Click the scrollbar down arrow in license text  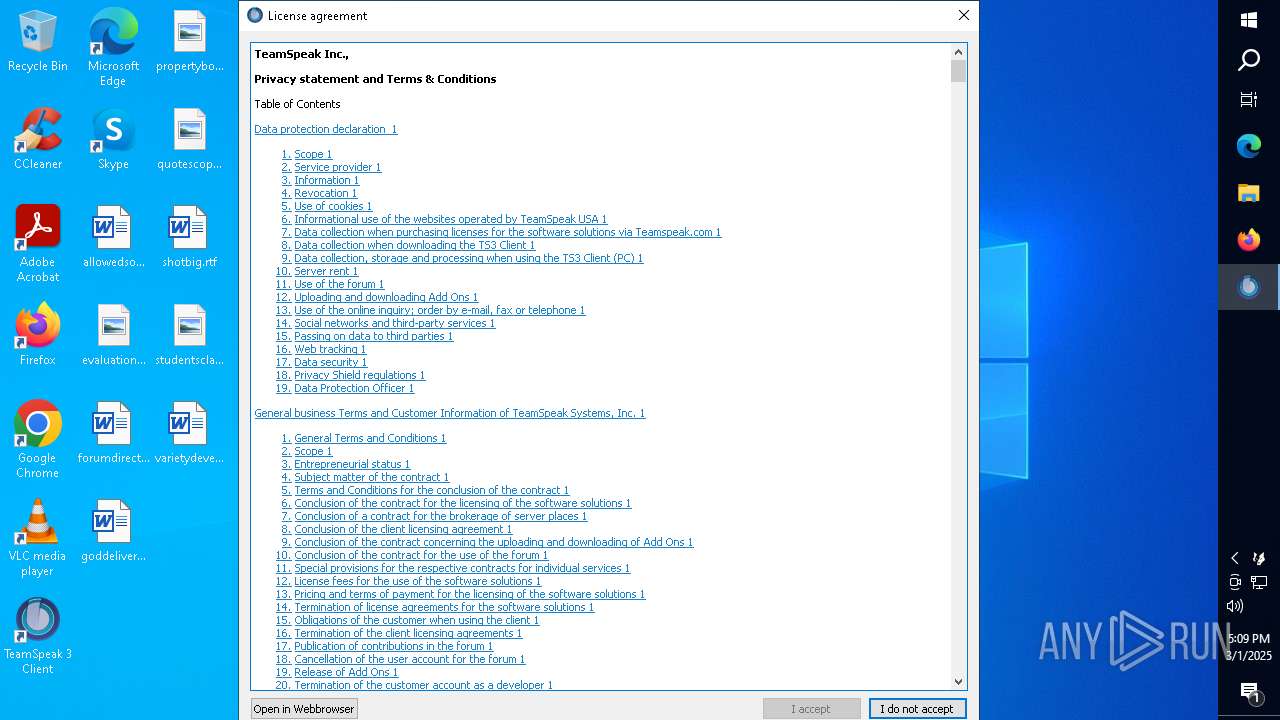click(958, 681)
